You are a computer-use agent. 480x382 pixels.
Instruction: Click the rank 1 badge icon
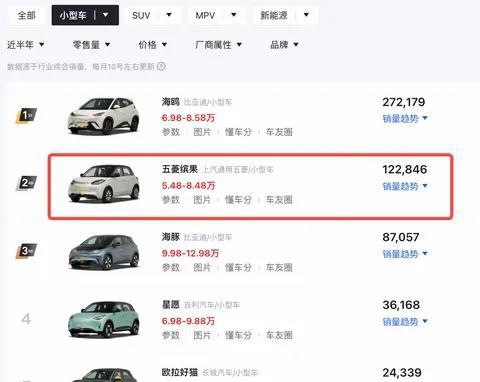26,115
